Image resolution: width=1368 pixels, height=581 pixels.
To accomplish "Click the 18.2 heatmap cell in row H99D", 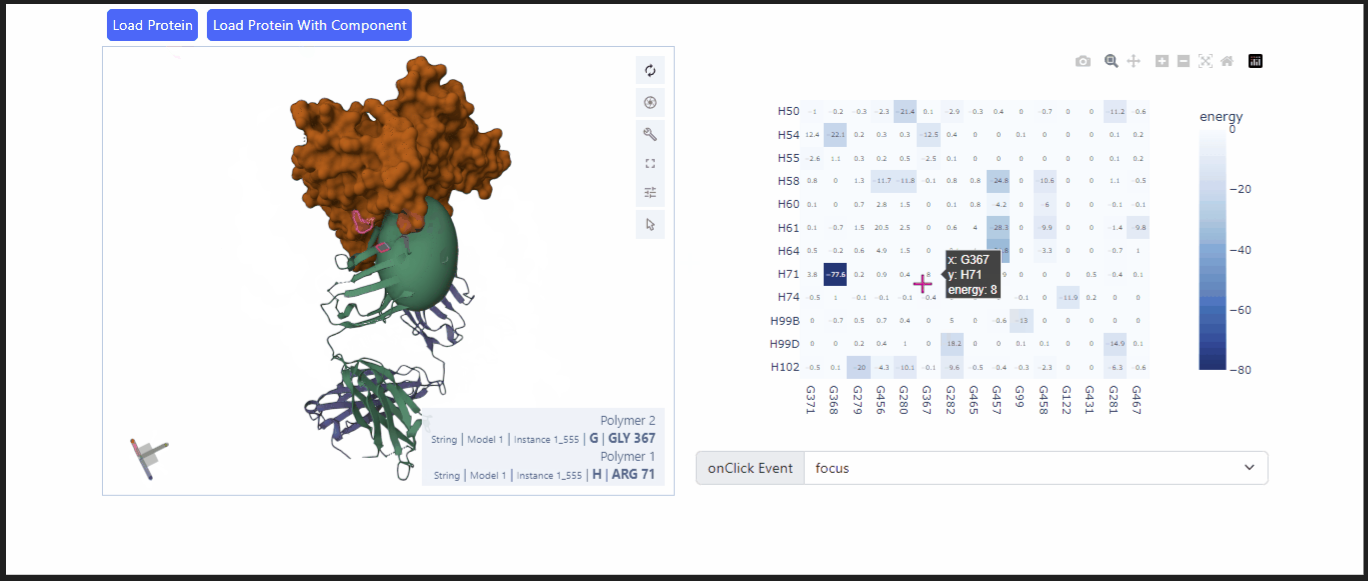I will 952,344.
